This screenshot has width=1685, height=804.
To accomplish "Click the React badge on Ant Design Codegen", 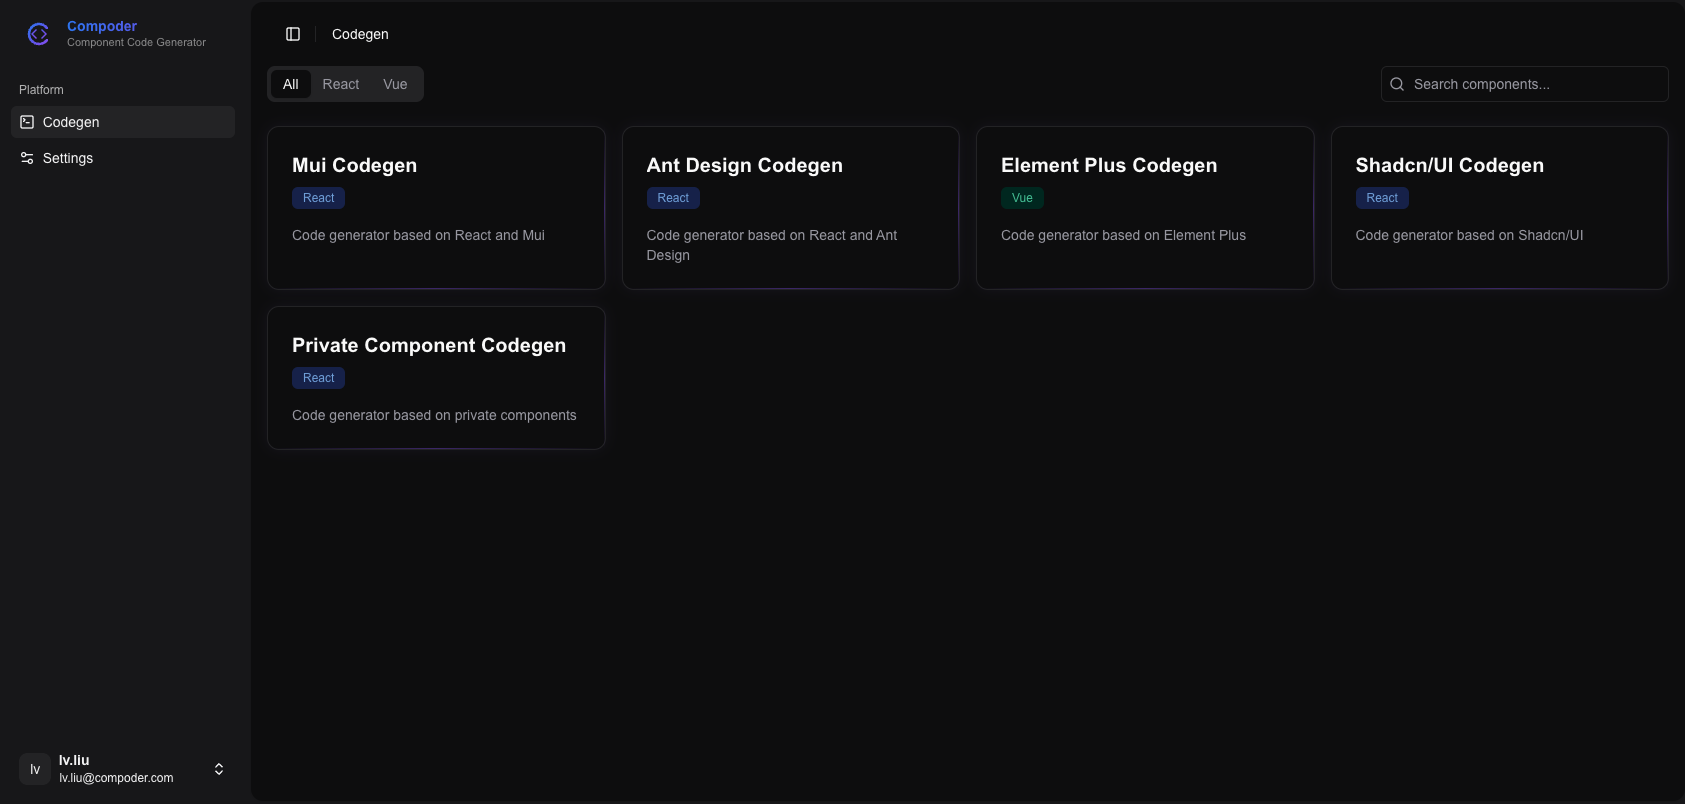I will point(673,198).
